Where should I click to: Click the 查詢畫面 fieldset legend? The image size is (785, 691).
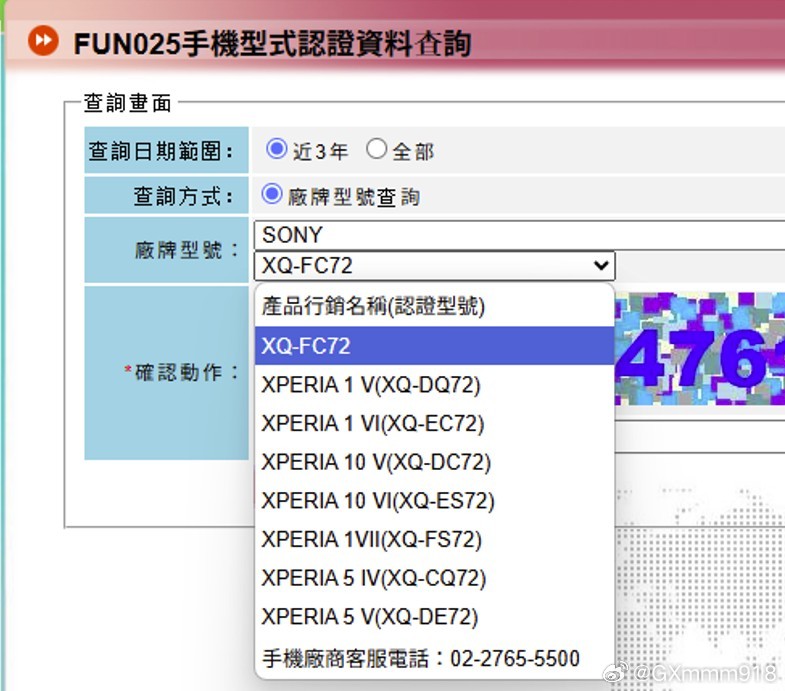pos(127,103)
